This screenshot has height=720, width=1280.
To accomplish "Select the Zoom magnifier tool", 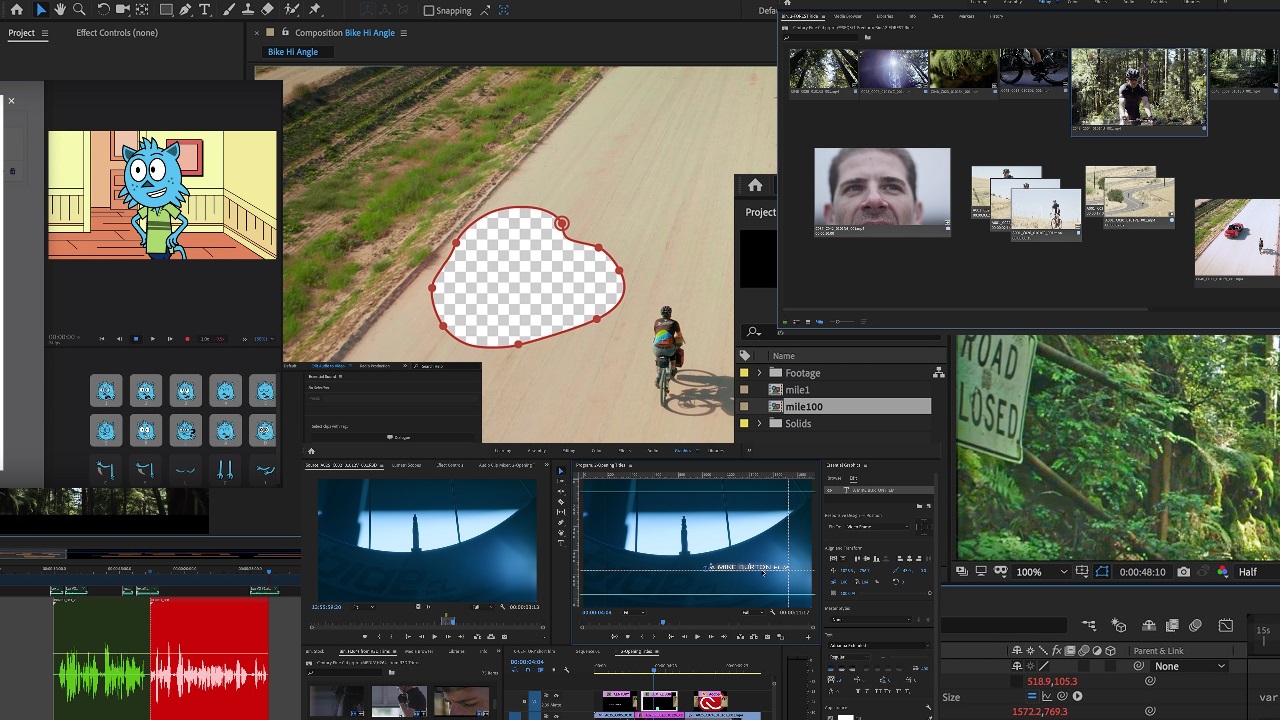I will click(80, 9).
